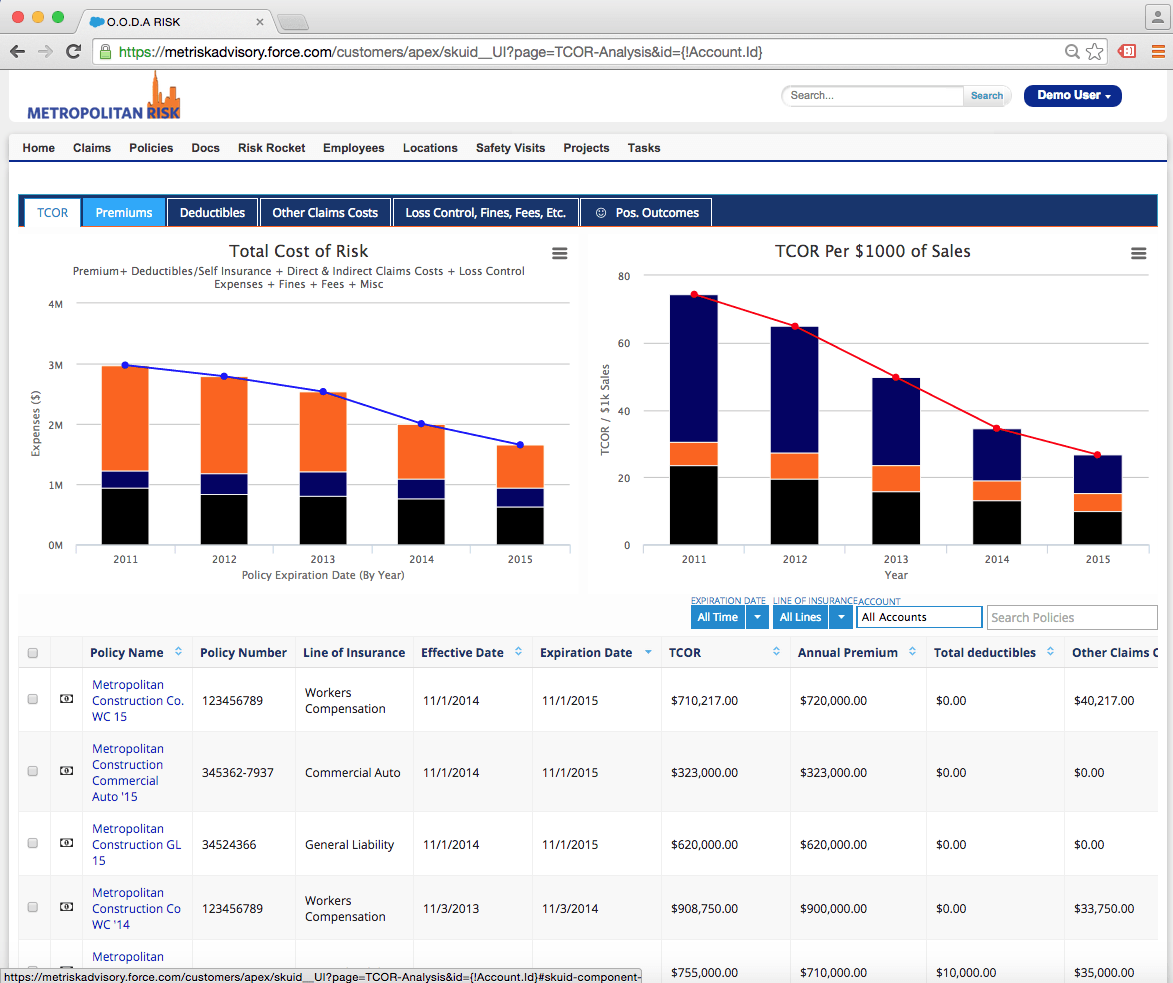Click the money icon for Commercial Auto '15 row

(67, 771)
